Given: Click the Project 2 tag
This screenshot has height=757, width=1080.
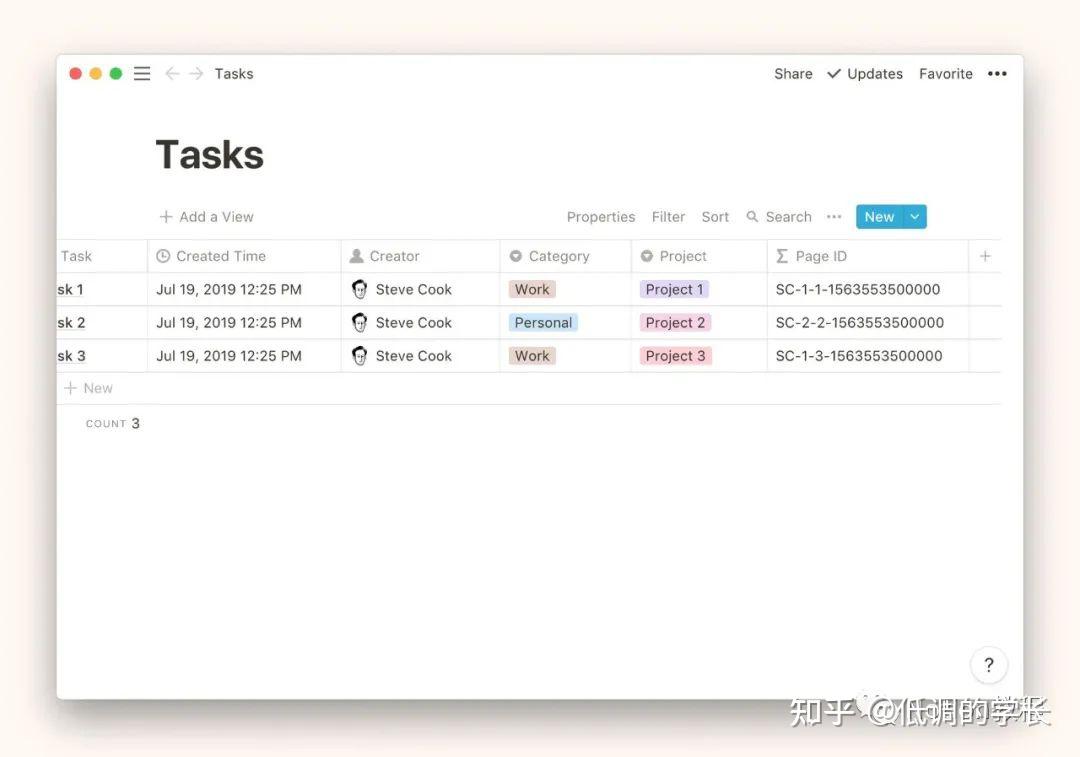Looking at the screenshot, I should [x=675, y=322].
